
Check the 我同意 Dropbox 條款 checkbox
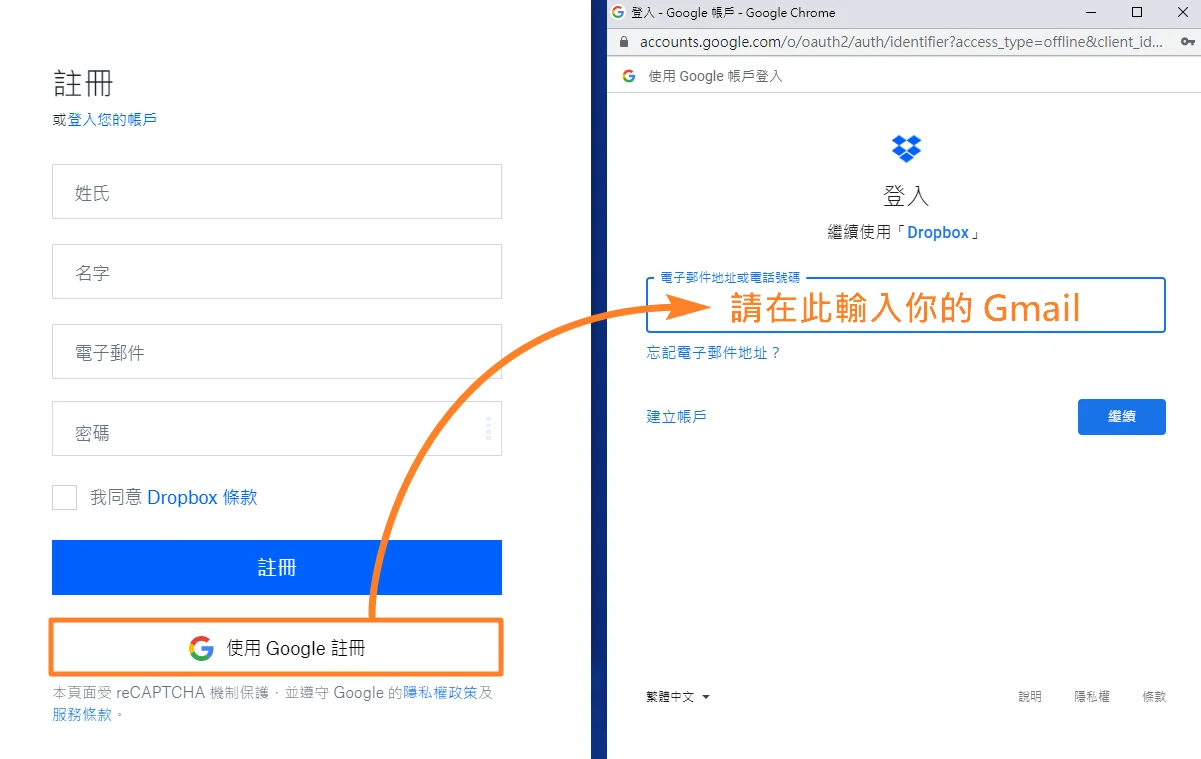point(64,497)
